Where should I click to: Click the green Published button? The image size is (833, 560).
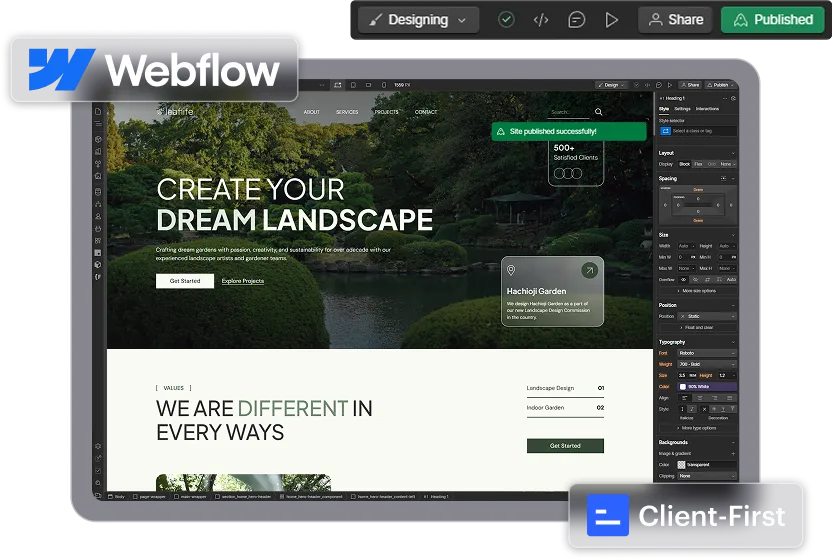click(x=772, y=20)
